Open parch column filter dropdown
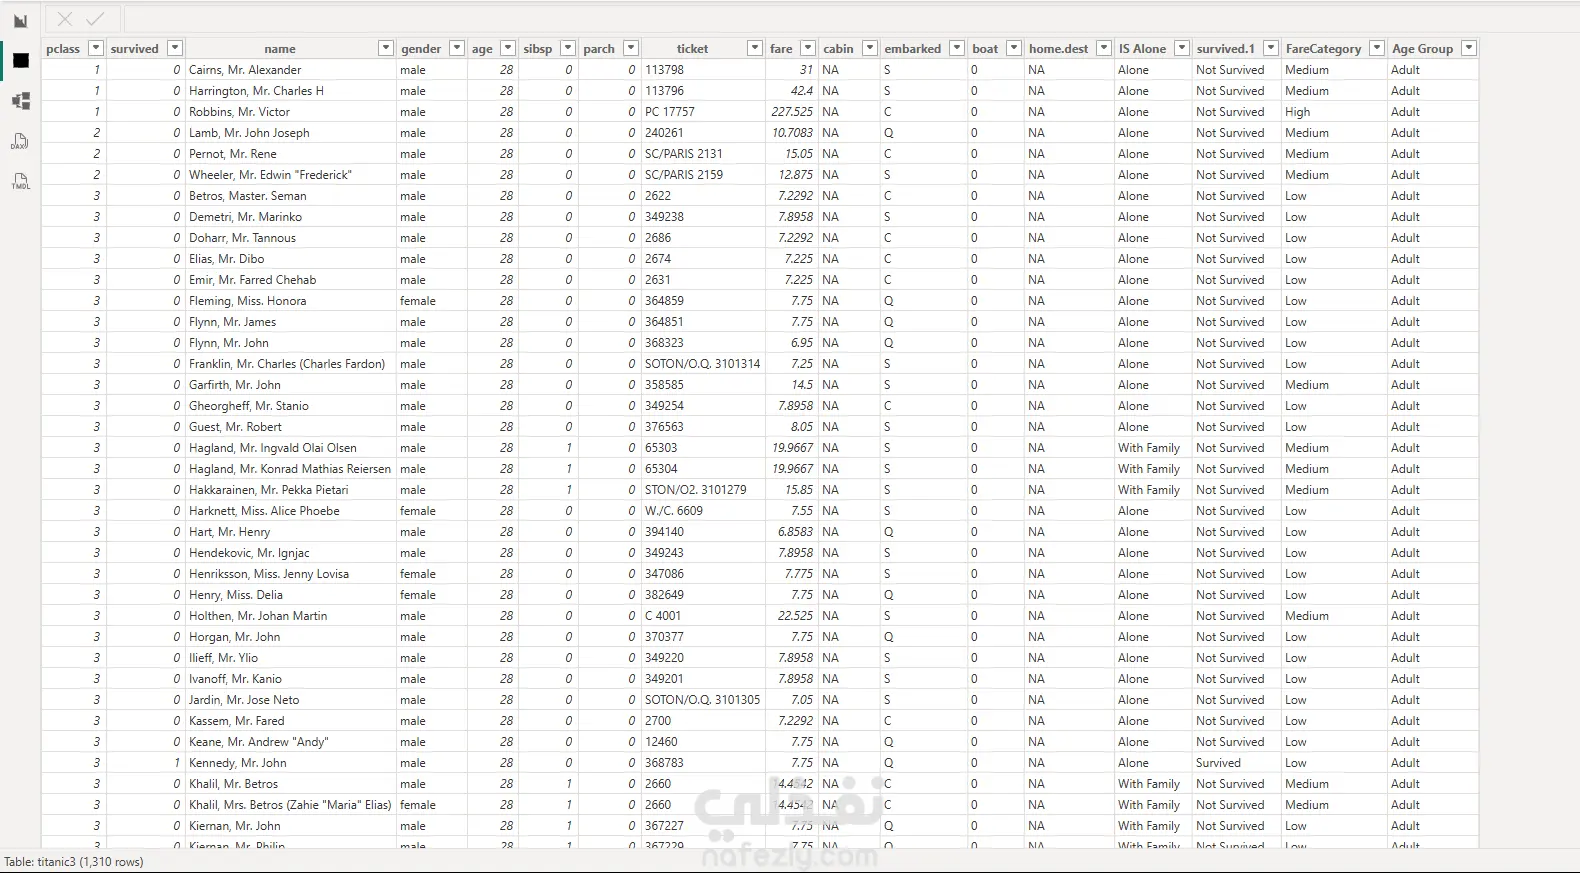Screen dimensions: 1580x873 tap(631, 48)
